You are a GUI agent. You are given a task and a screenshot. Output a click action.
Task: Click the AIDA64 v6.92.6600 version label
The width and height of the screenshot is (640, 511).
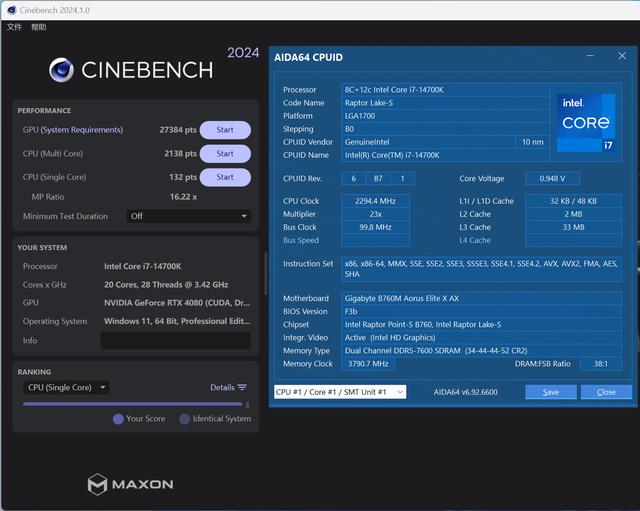(466, 392)
